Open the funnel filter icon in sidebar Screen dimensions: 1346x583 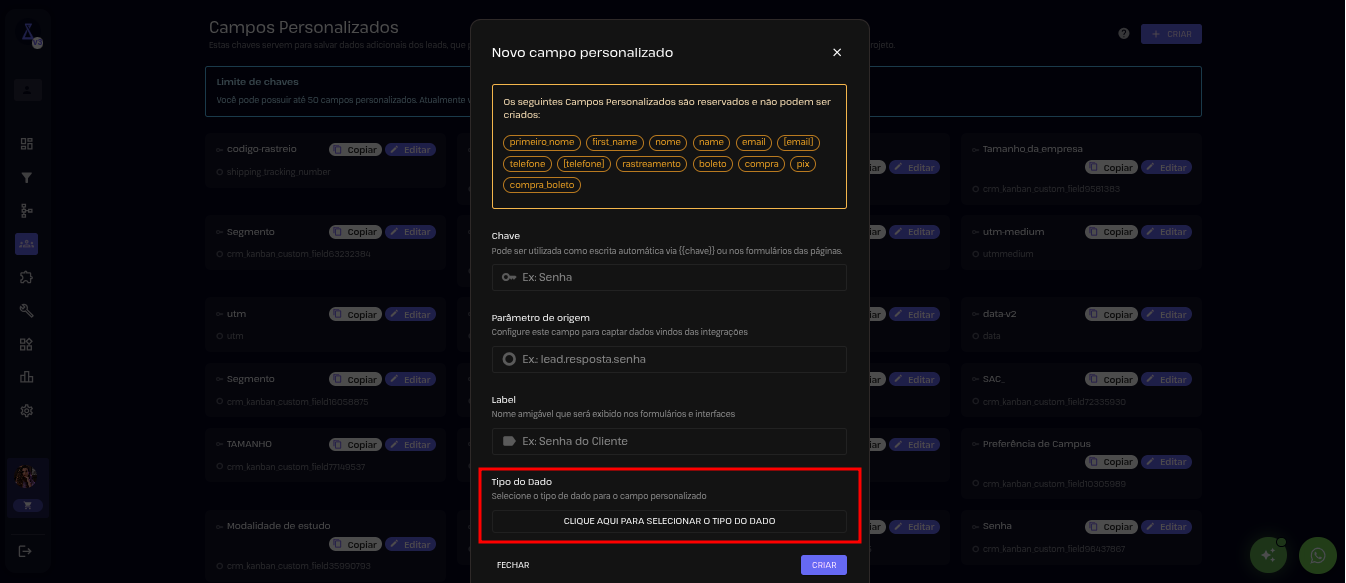(x=27, y=178)
